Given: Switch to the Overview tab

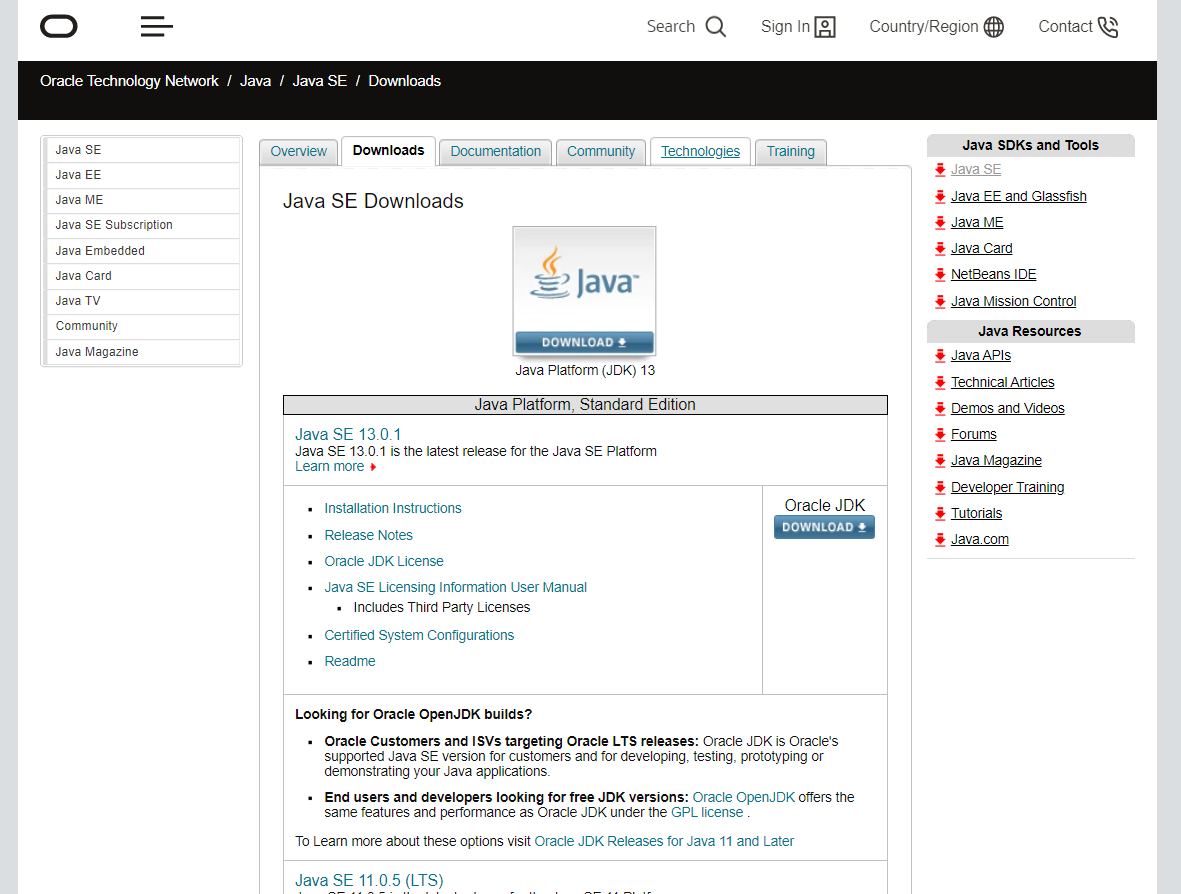Looking at the screenshot, I should pos(298,151).
